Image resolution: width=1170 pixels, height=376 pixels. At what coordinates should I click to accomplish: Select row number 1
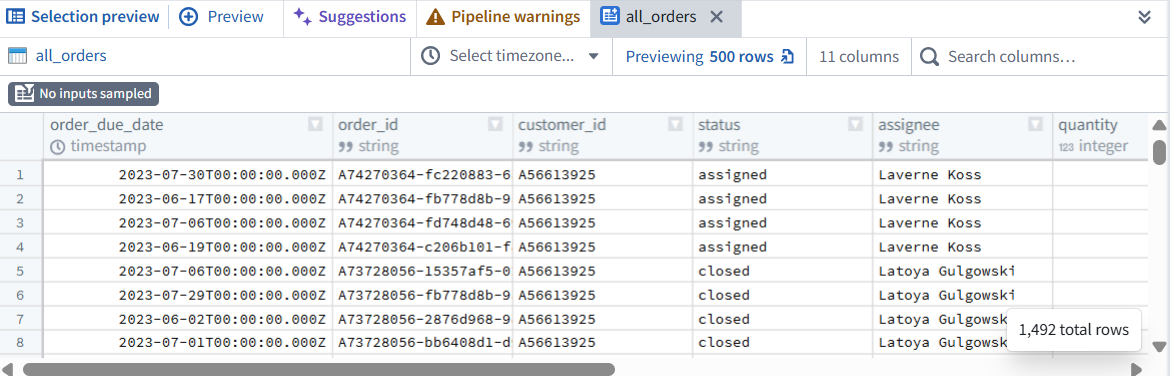21,175
